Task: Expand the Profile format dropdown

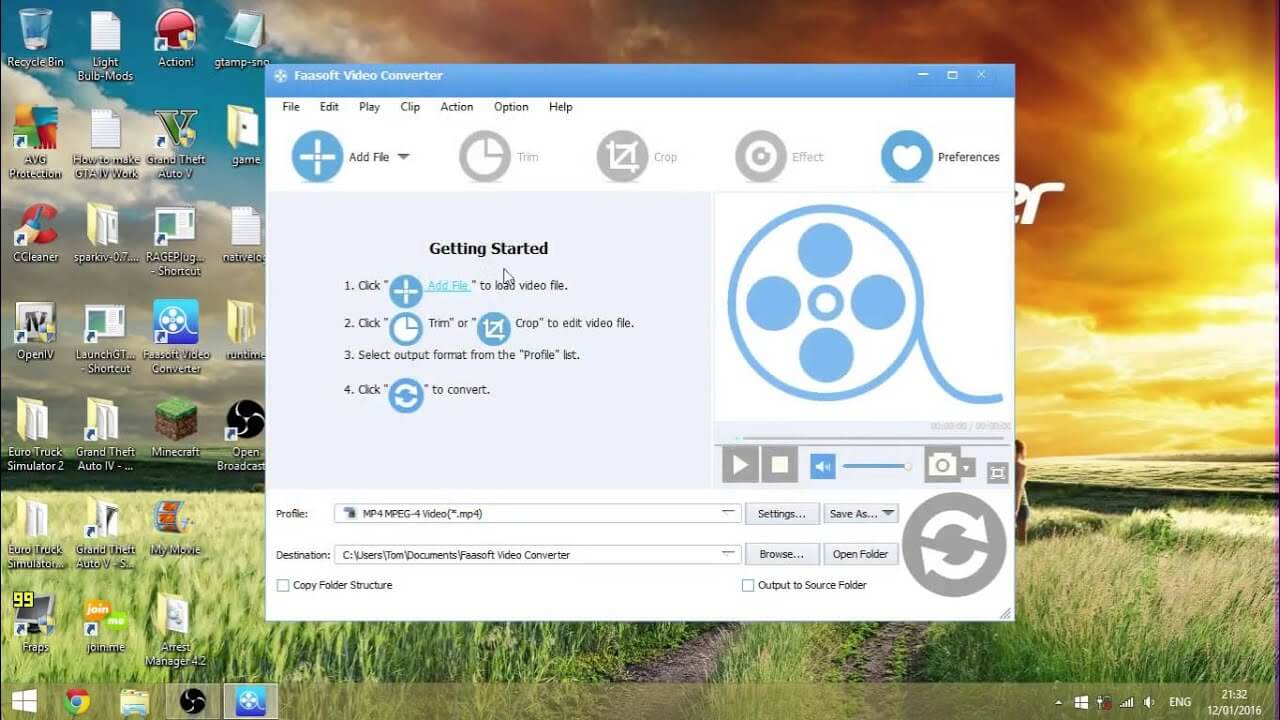Action: (x=729, y=513)
